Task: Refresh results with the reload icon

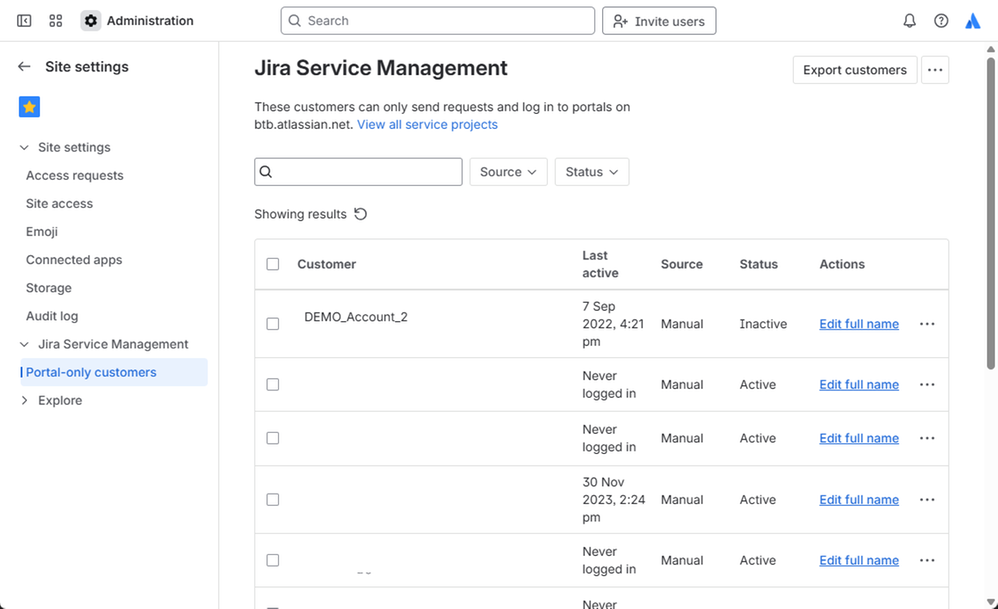Action: coord(361,214)
